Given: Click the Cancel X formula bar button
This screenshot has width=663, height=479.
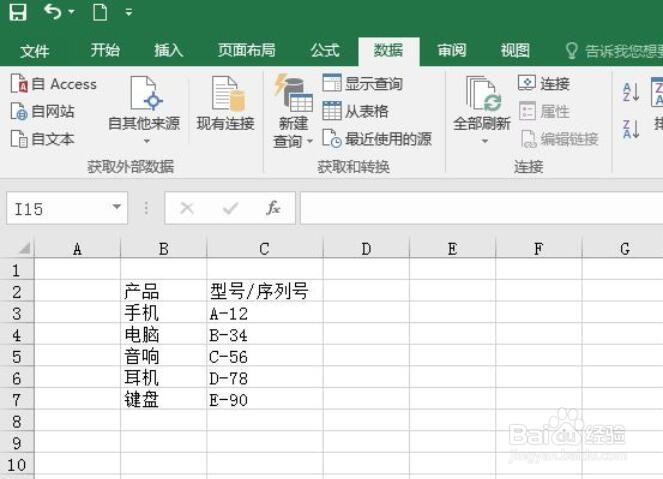Looking at the screenshot, I should coord(186,208).
